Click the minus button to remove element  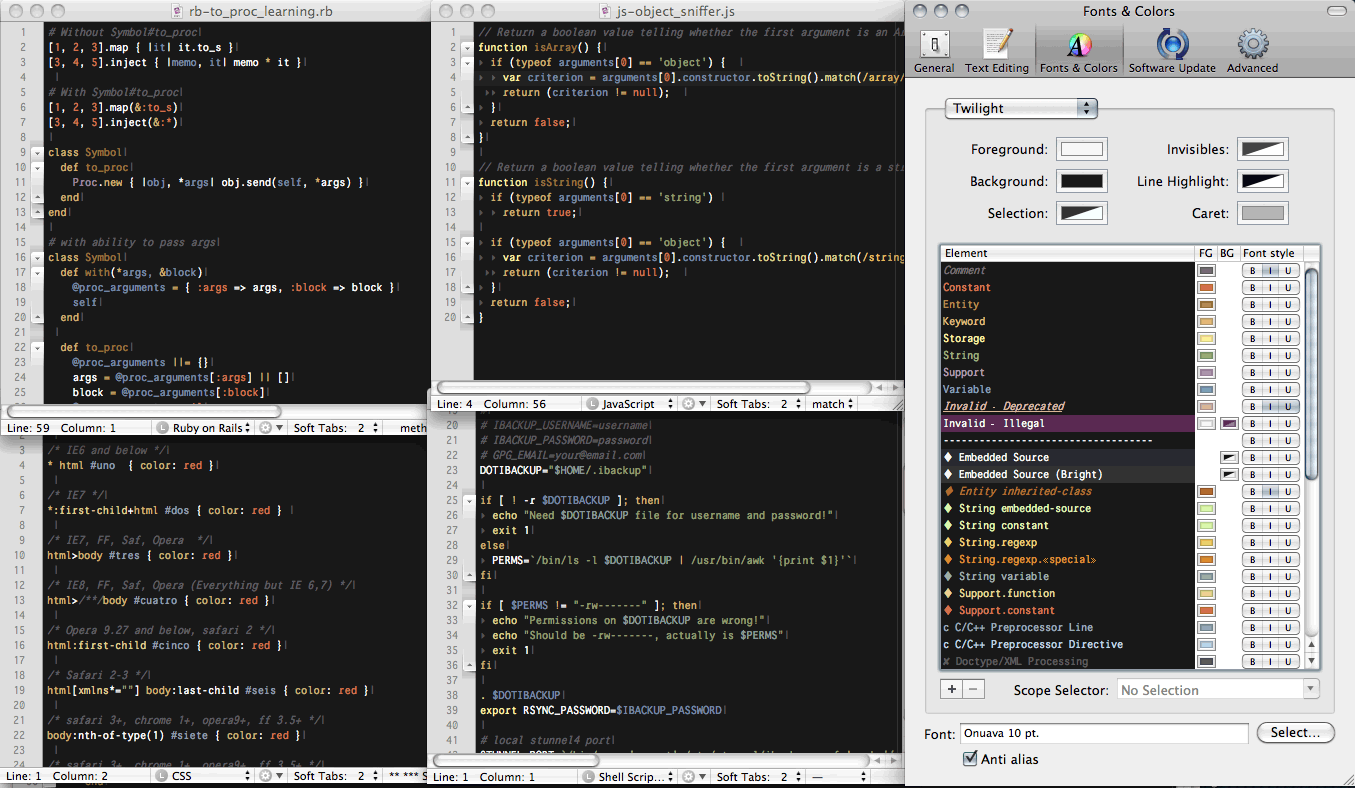[x=974, y=689]
